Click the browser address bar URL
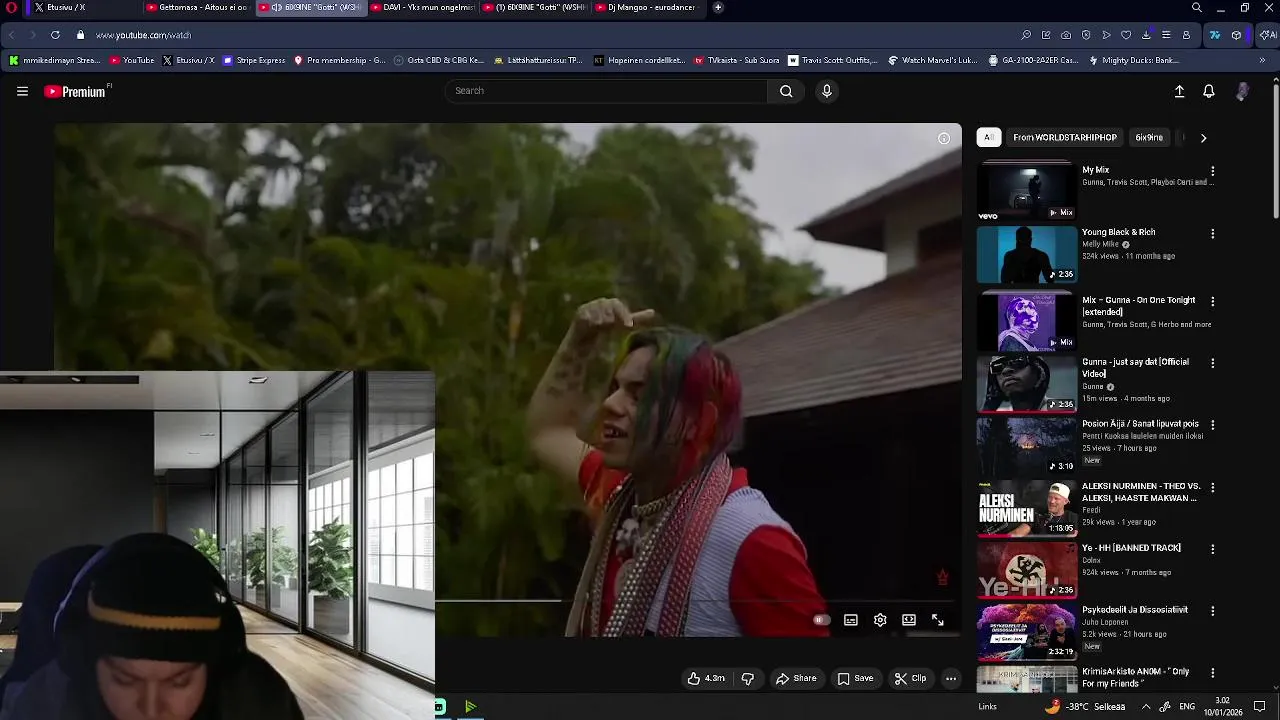Viewport: 1280px width, 720px height. pos(143,35)
